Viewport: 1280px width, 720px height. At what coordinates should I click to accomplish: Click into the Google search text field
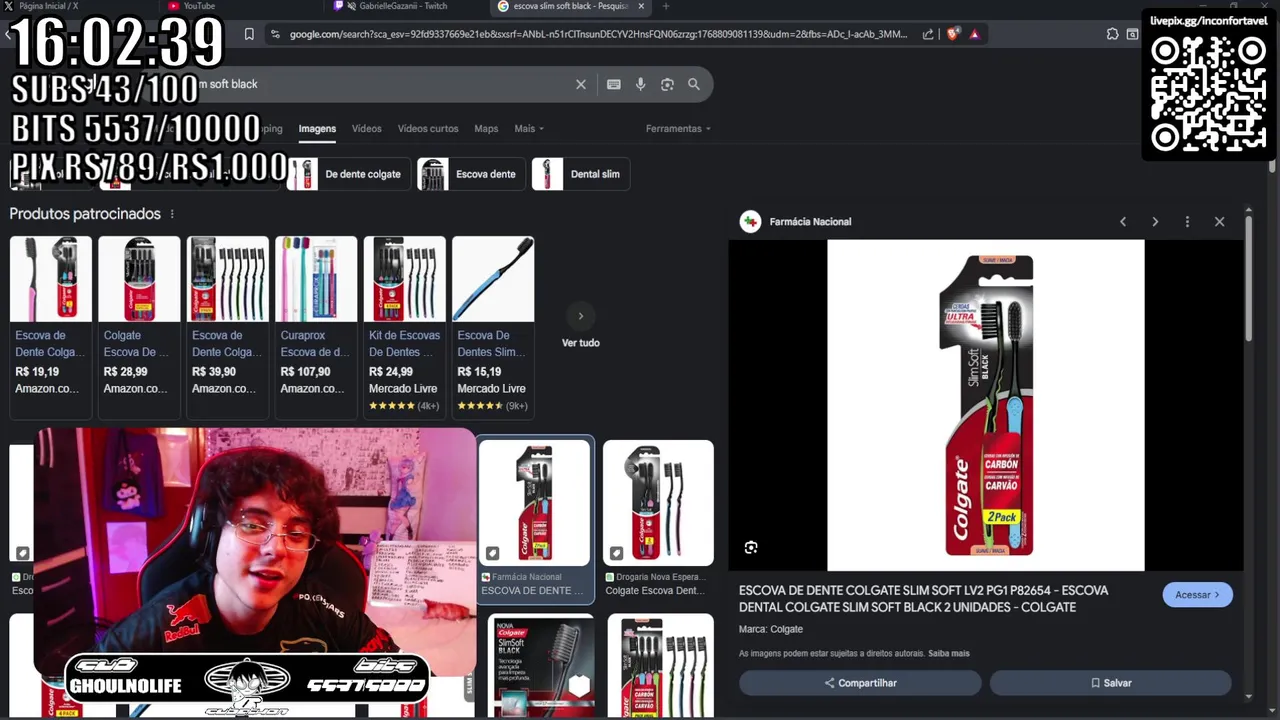[x=380, y=85]
